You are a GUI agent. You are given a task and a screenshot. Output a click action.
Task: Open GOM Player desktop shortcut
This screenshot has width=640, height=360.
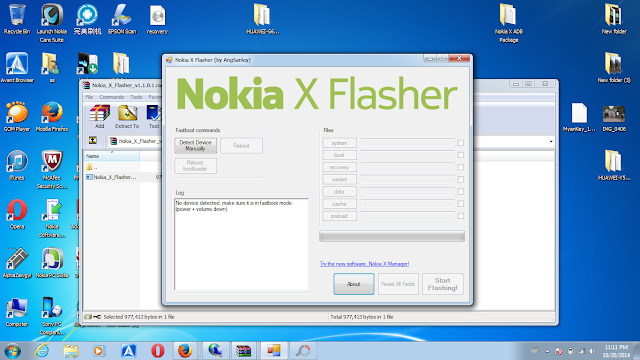point(17,117)
